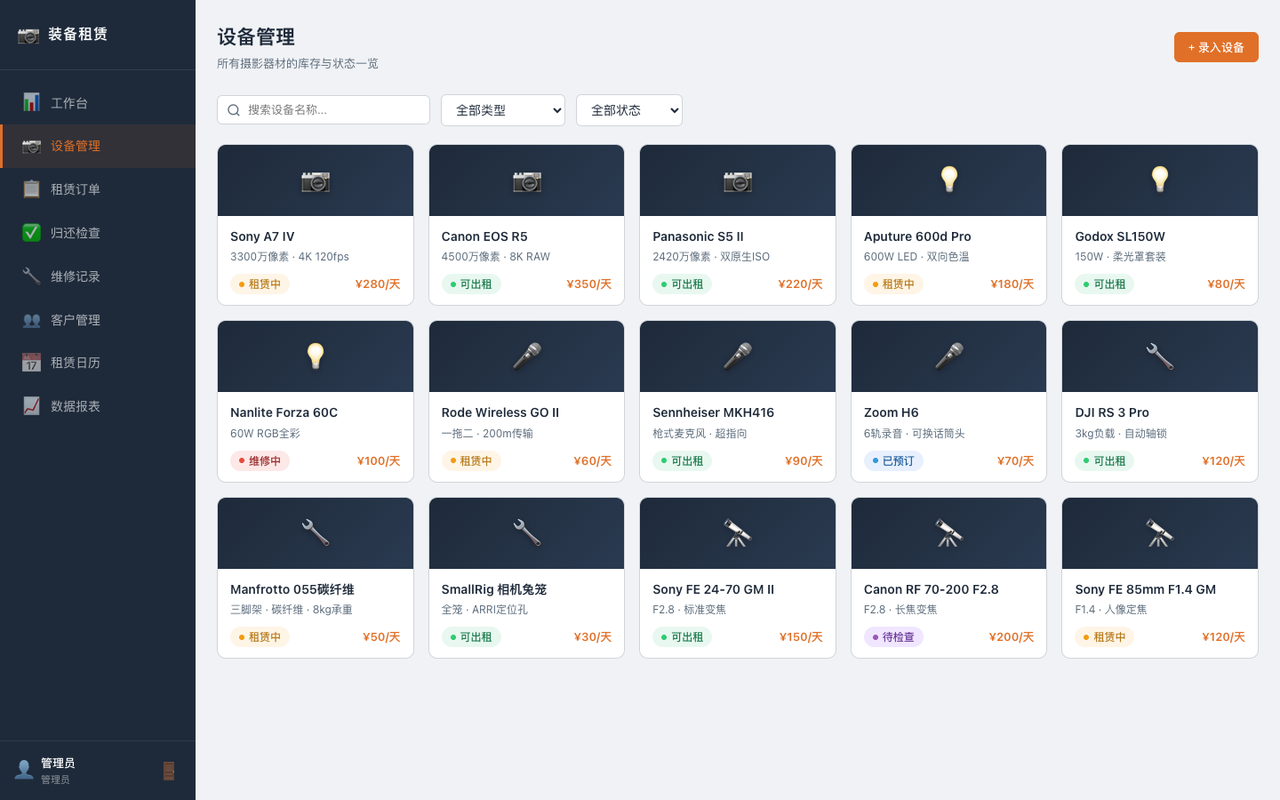Click the ¥200/天 price on Canon RF 70-200
Screen dimensions: 1280x800
pos(1011,637)
